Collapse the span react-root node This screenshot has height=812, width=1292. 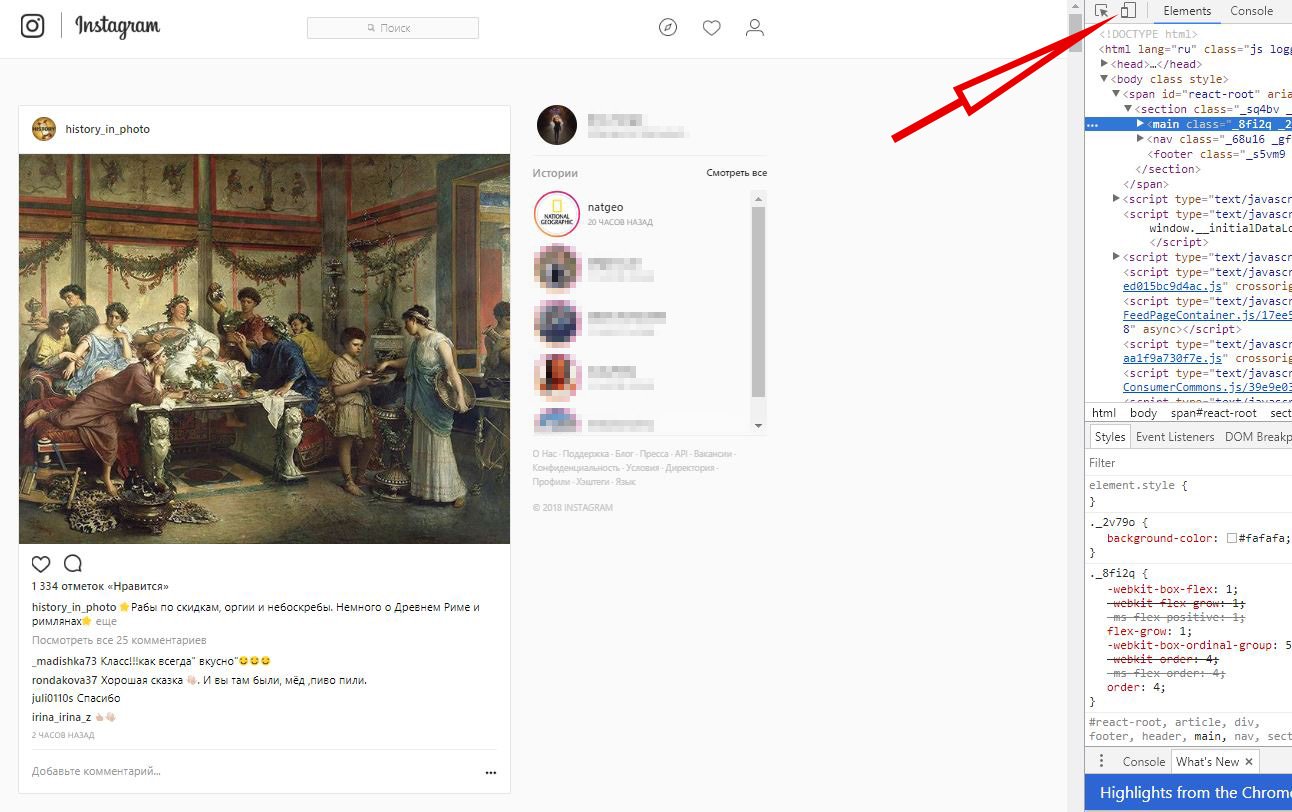(x=1117, y=94)
